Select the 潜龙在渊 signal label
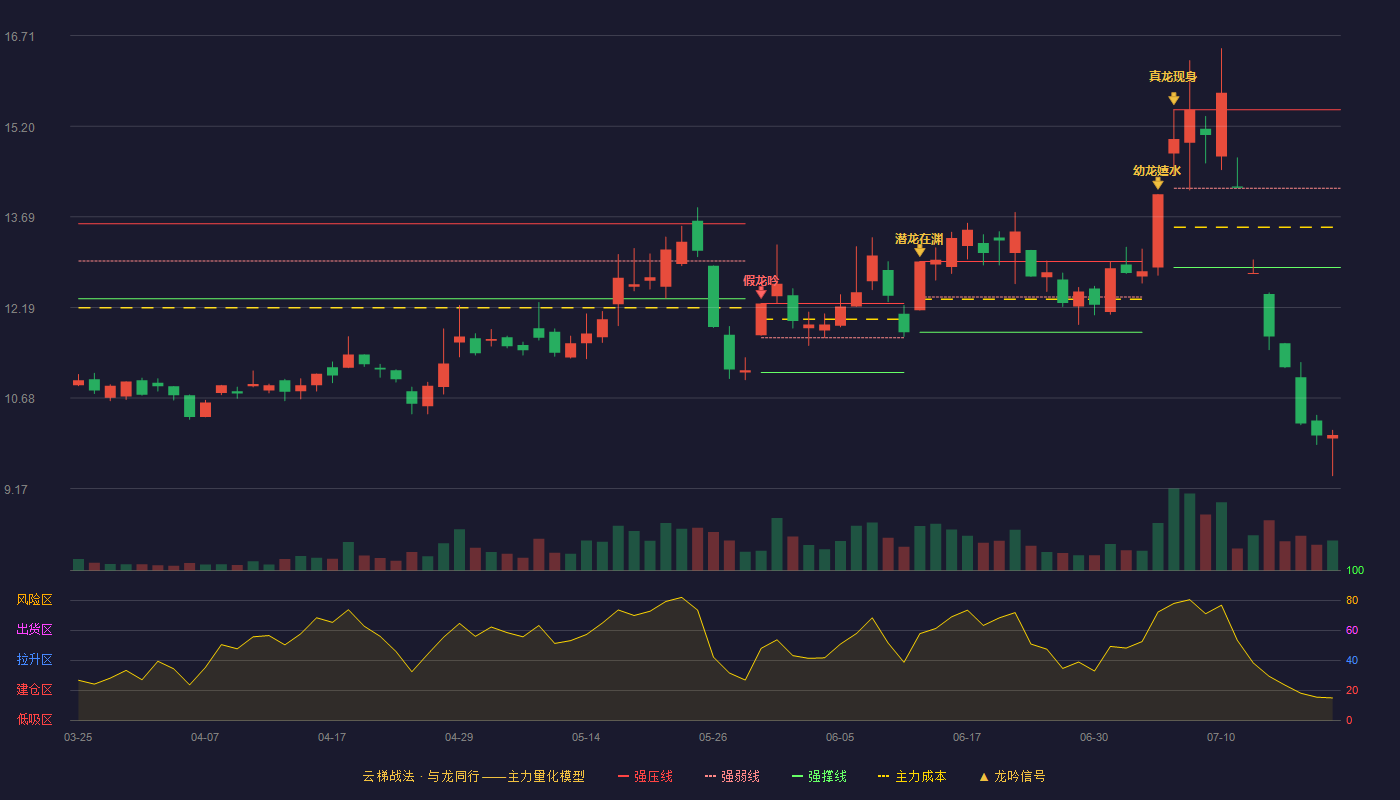The image size is (1400, 800). tap(919, 239)
